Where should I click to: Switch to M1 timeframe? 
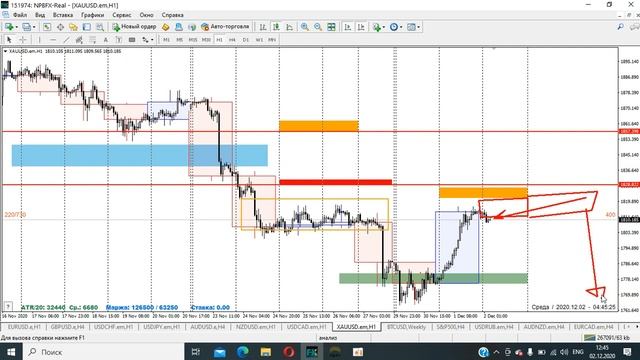[x=167, y=40]
